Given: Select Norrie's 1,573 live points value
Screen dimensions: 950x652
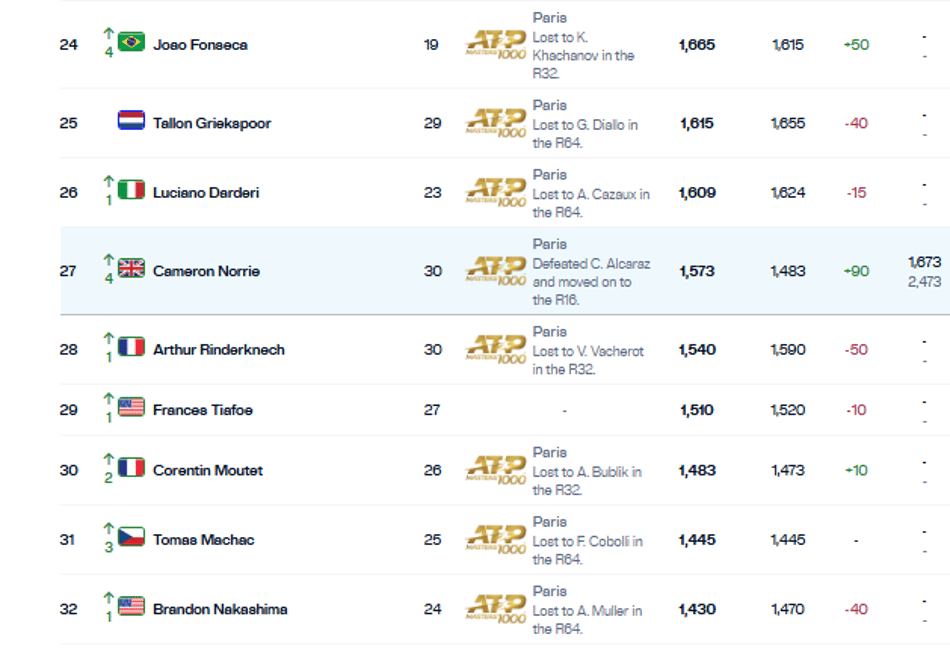Looking at the screenshot, I should click(697, 271).
